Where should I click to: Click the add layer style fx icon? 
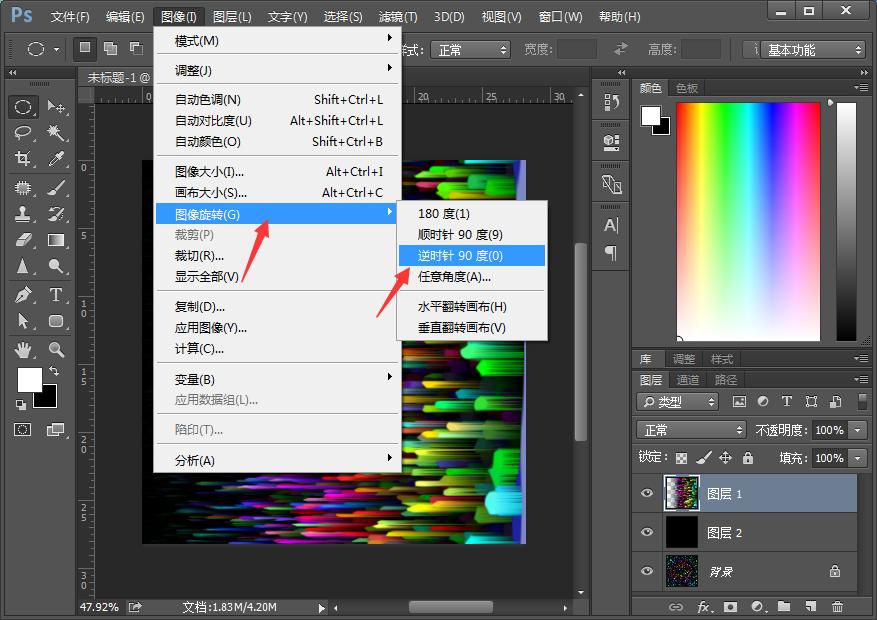pyautogui.click(x=704, y=607)
